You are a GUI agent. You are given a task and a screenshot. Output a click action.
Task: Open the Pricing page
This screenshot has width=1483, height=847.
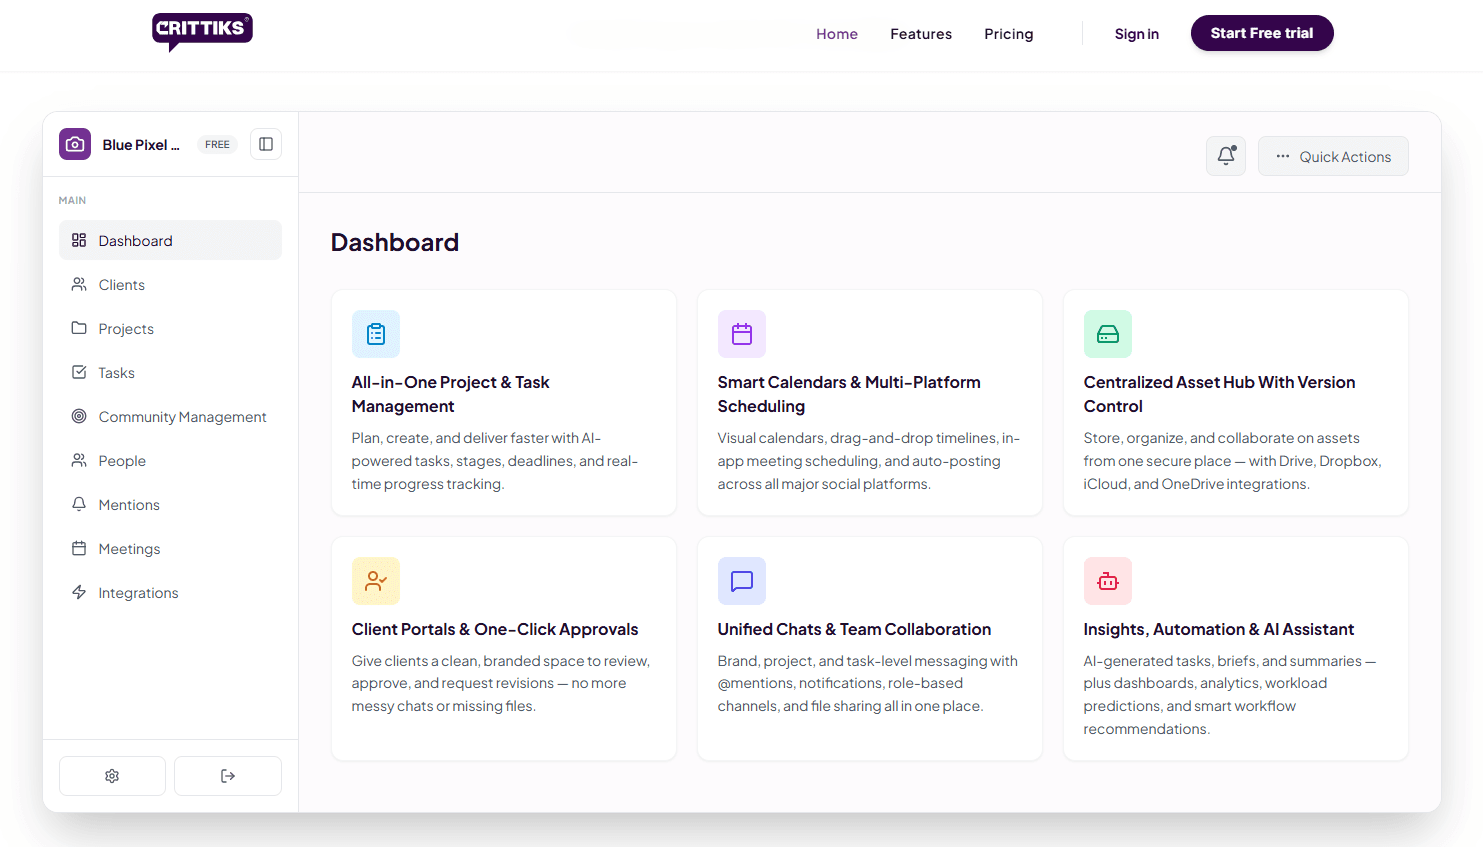(1008, 33)
